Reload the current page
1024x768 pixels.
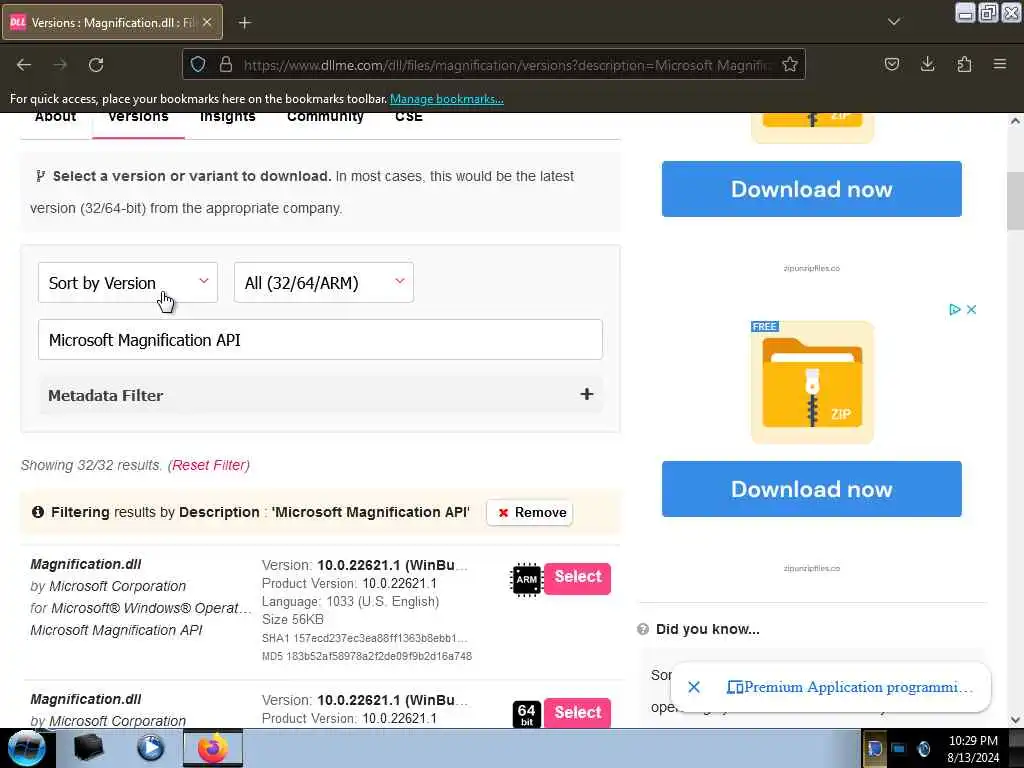(96, 65)
